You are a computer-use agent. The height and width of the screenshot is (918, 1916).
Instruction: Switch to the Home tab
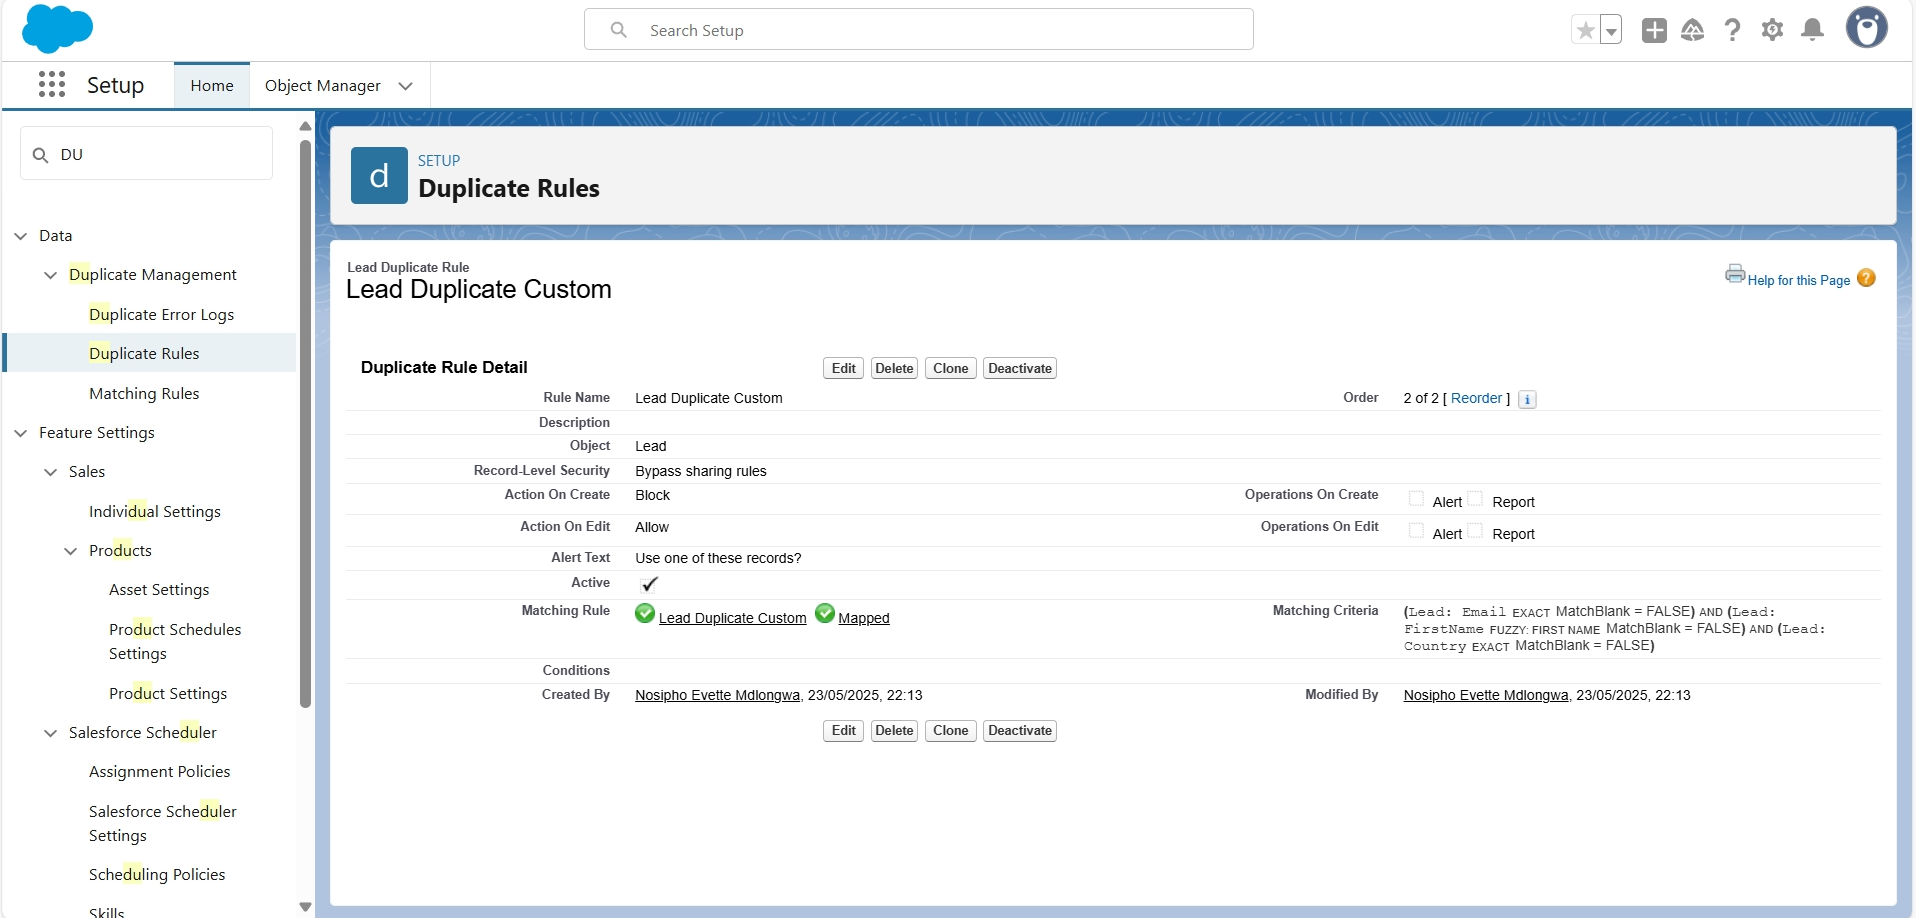pyautogui.click(x=211, y=86)
